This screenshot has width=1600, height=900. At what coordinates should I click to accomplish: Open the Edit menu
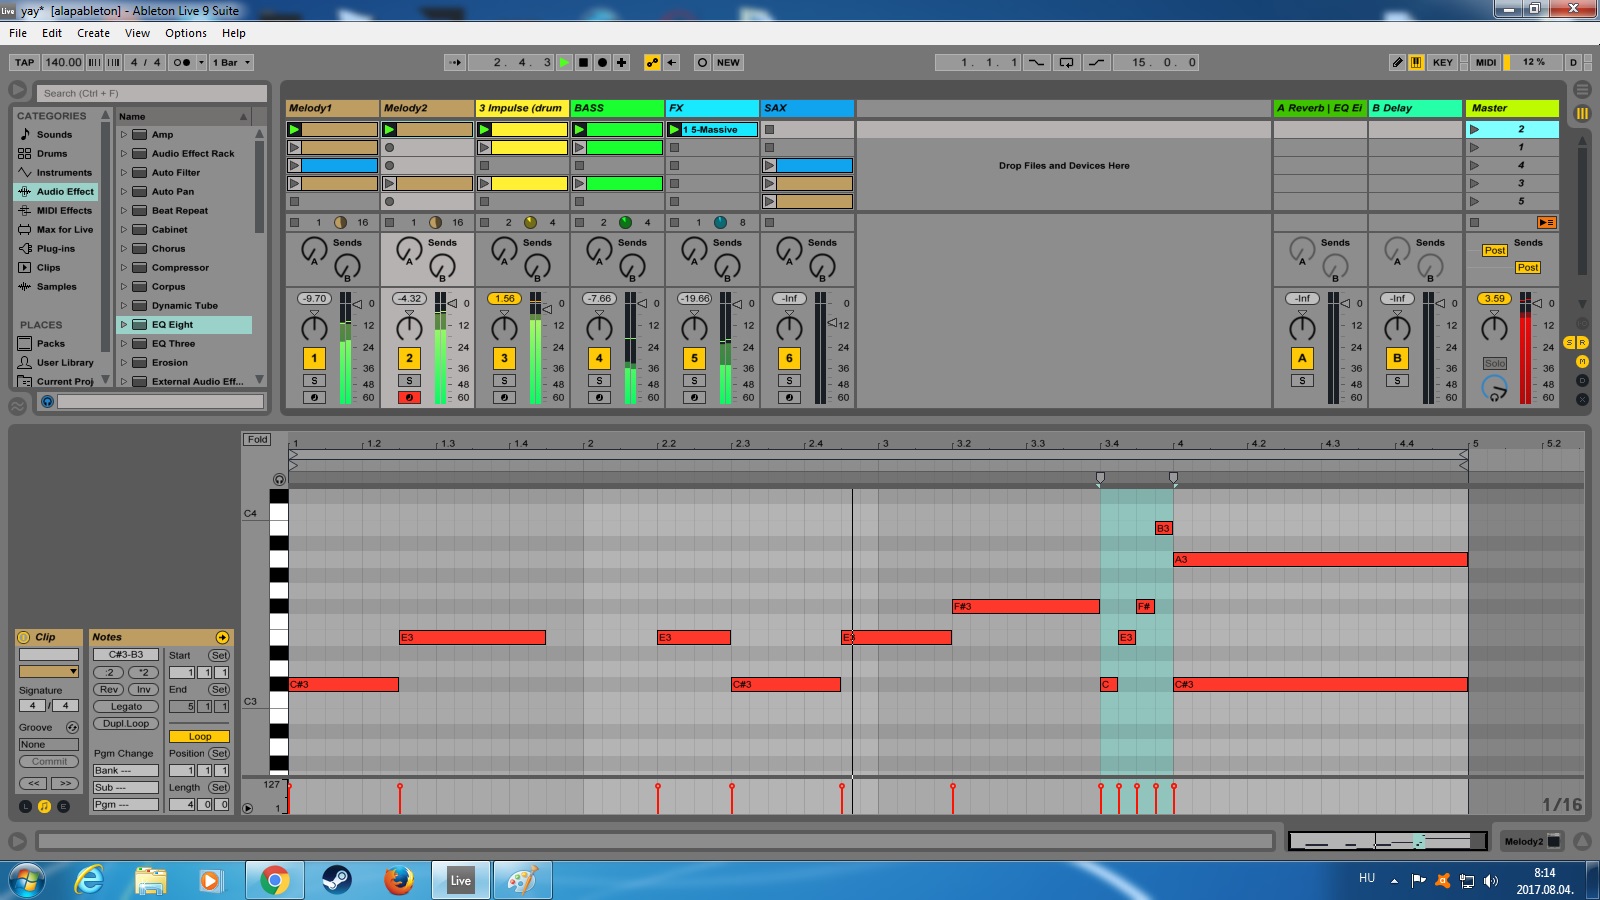coord(52,33)
